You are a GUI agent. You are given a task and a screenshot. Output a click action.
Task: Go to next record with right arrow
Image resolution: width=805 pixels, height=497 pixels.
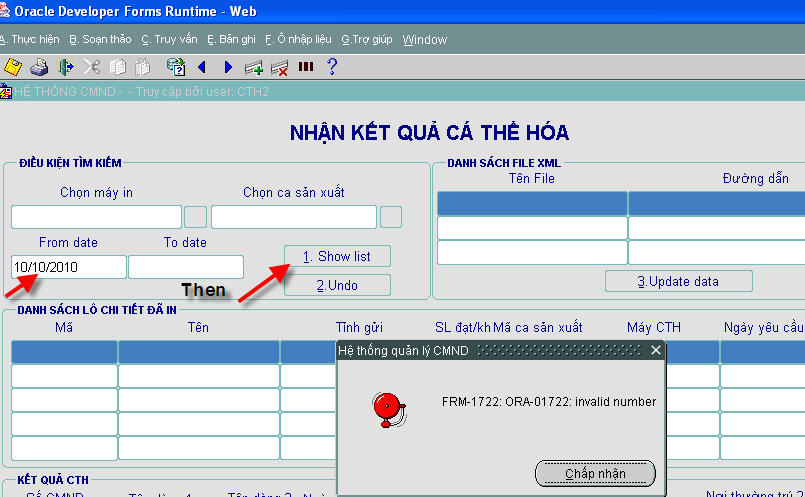point(228,67)
